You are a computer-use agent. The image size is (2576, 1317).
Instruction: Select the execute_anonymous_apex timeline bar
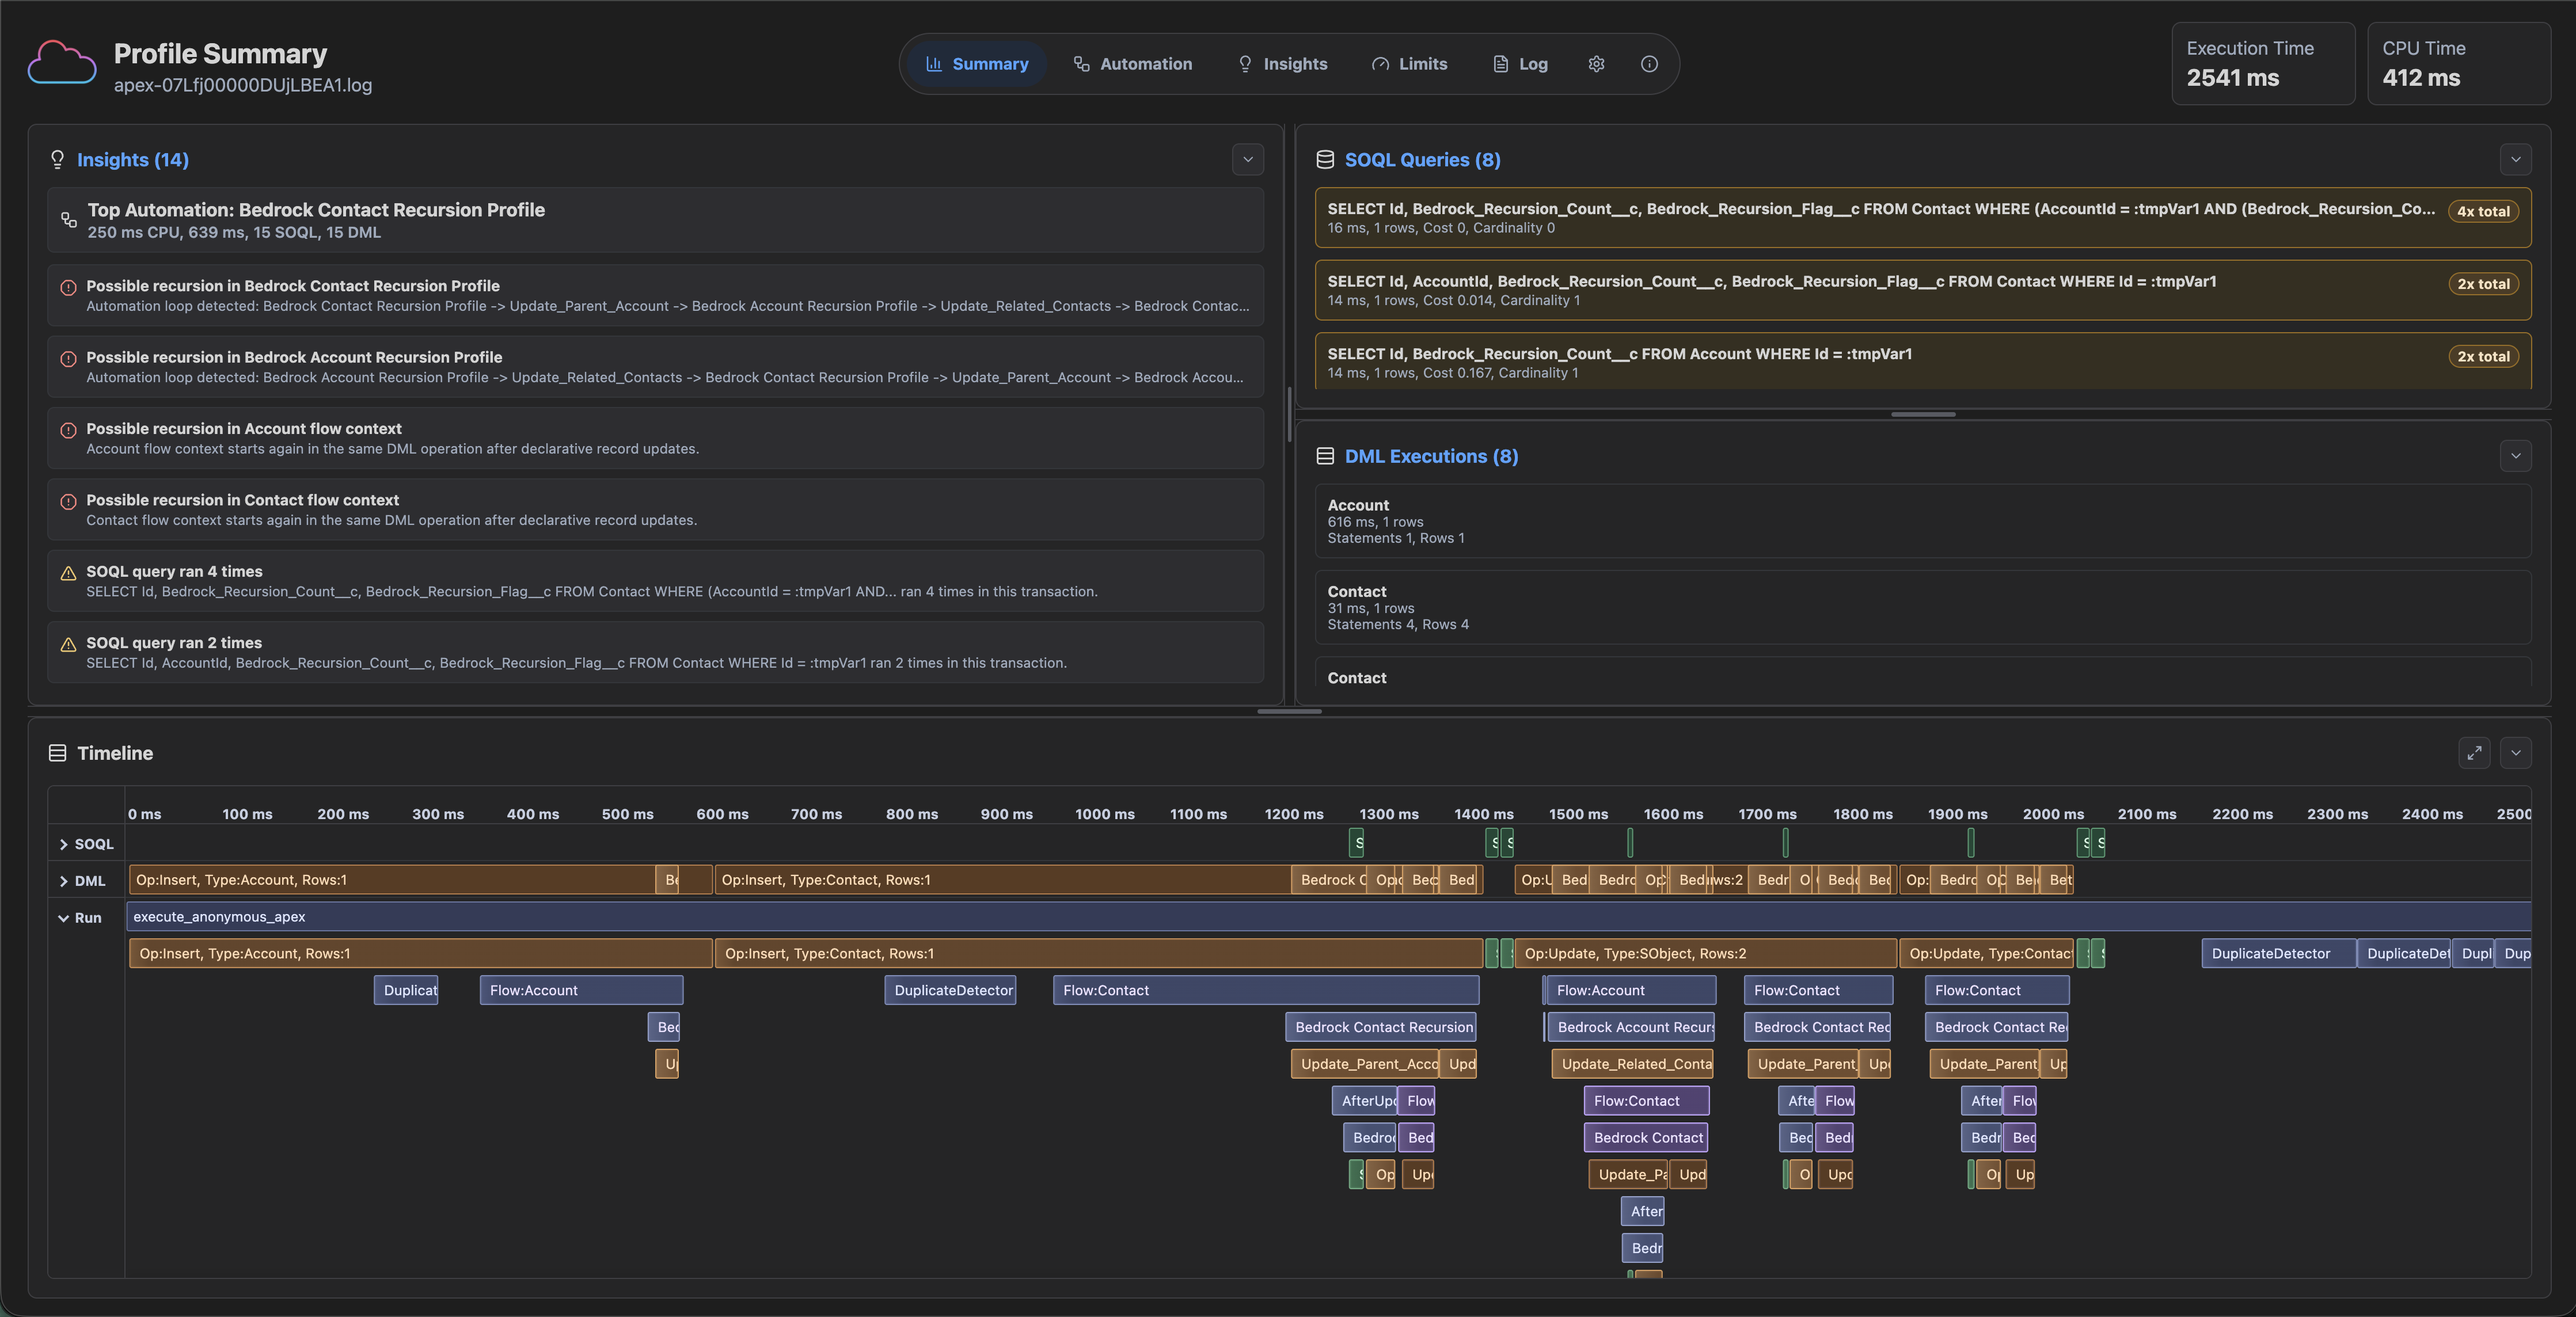[x=1328, y=917]
